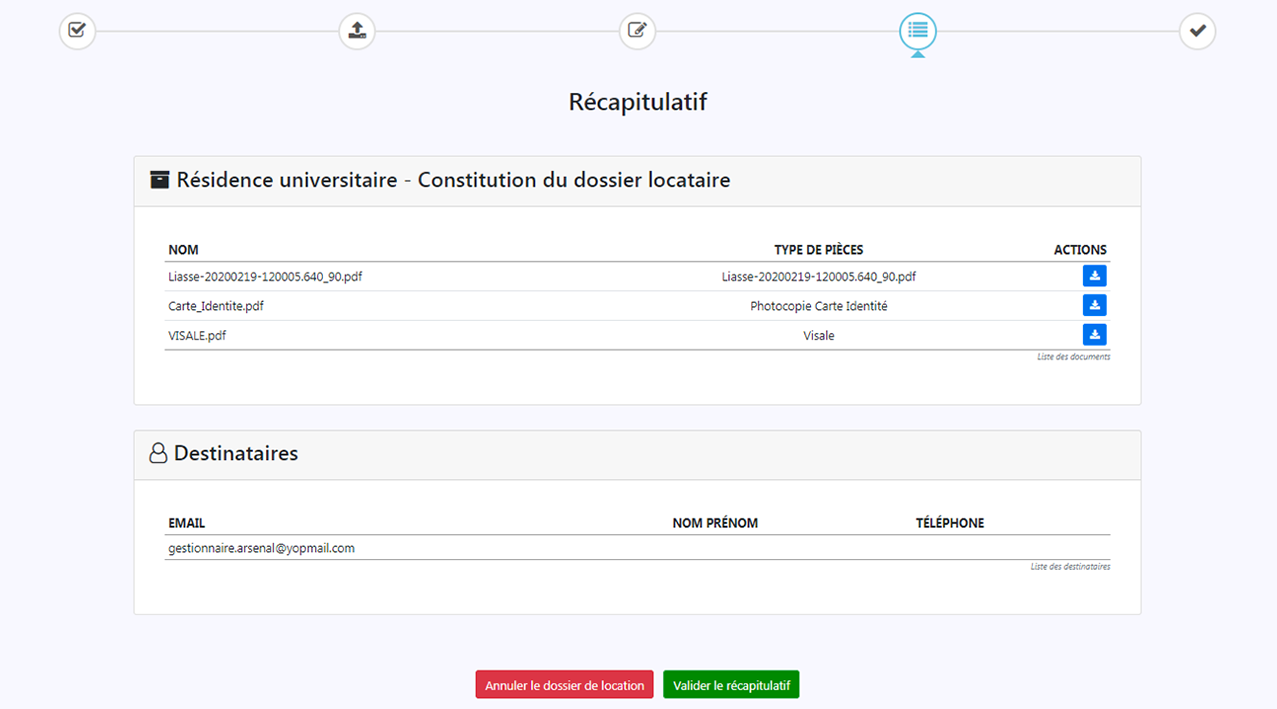Download the VISALE.pdf document
The width and height of the screenshot is (1277, 709).
(x=1094, y=335)
